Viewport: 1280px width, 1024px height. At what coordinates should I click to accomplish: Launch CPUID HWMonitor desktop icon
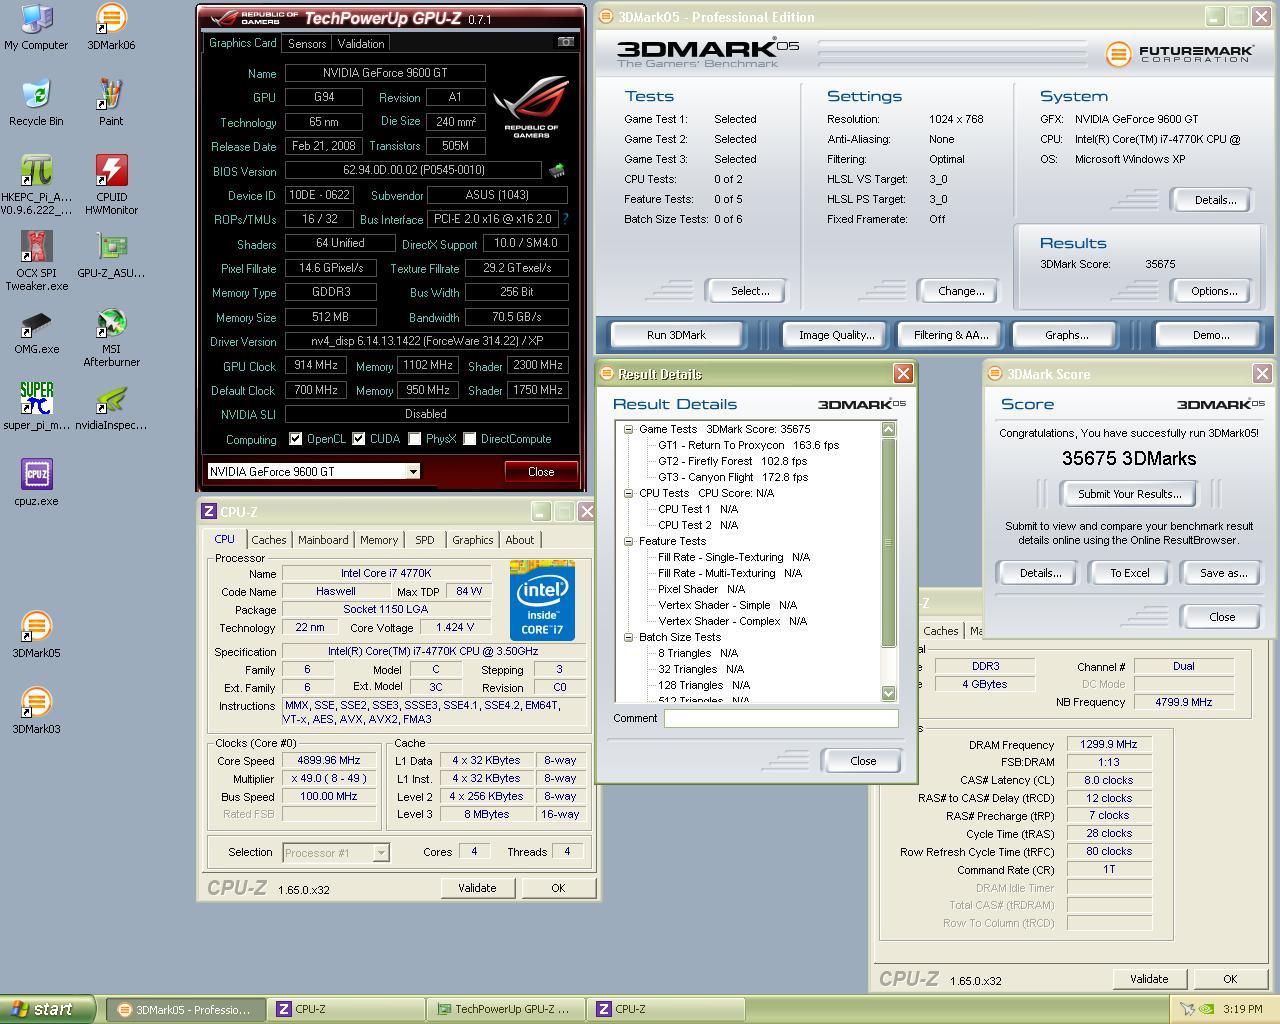pyautogui.click(x=111, y=185)
